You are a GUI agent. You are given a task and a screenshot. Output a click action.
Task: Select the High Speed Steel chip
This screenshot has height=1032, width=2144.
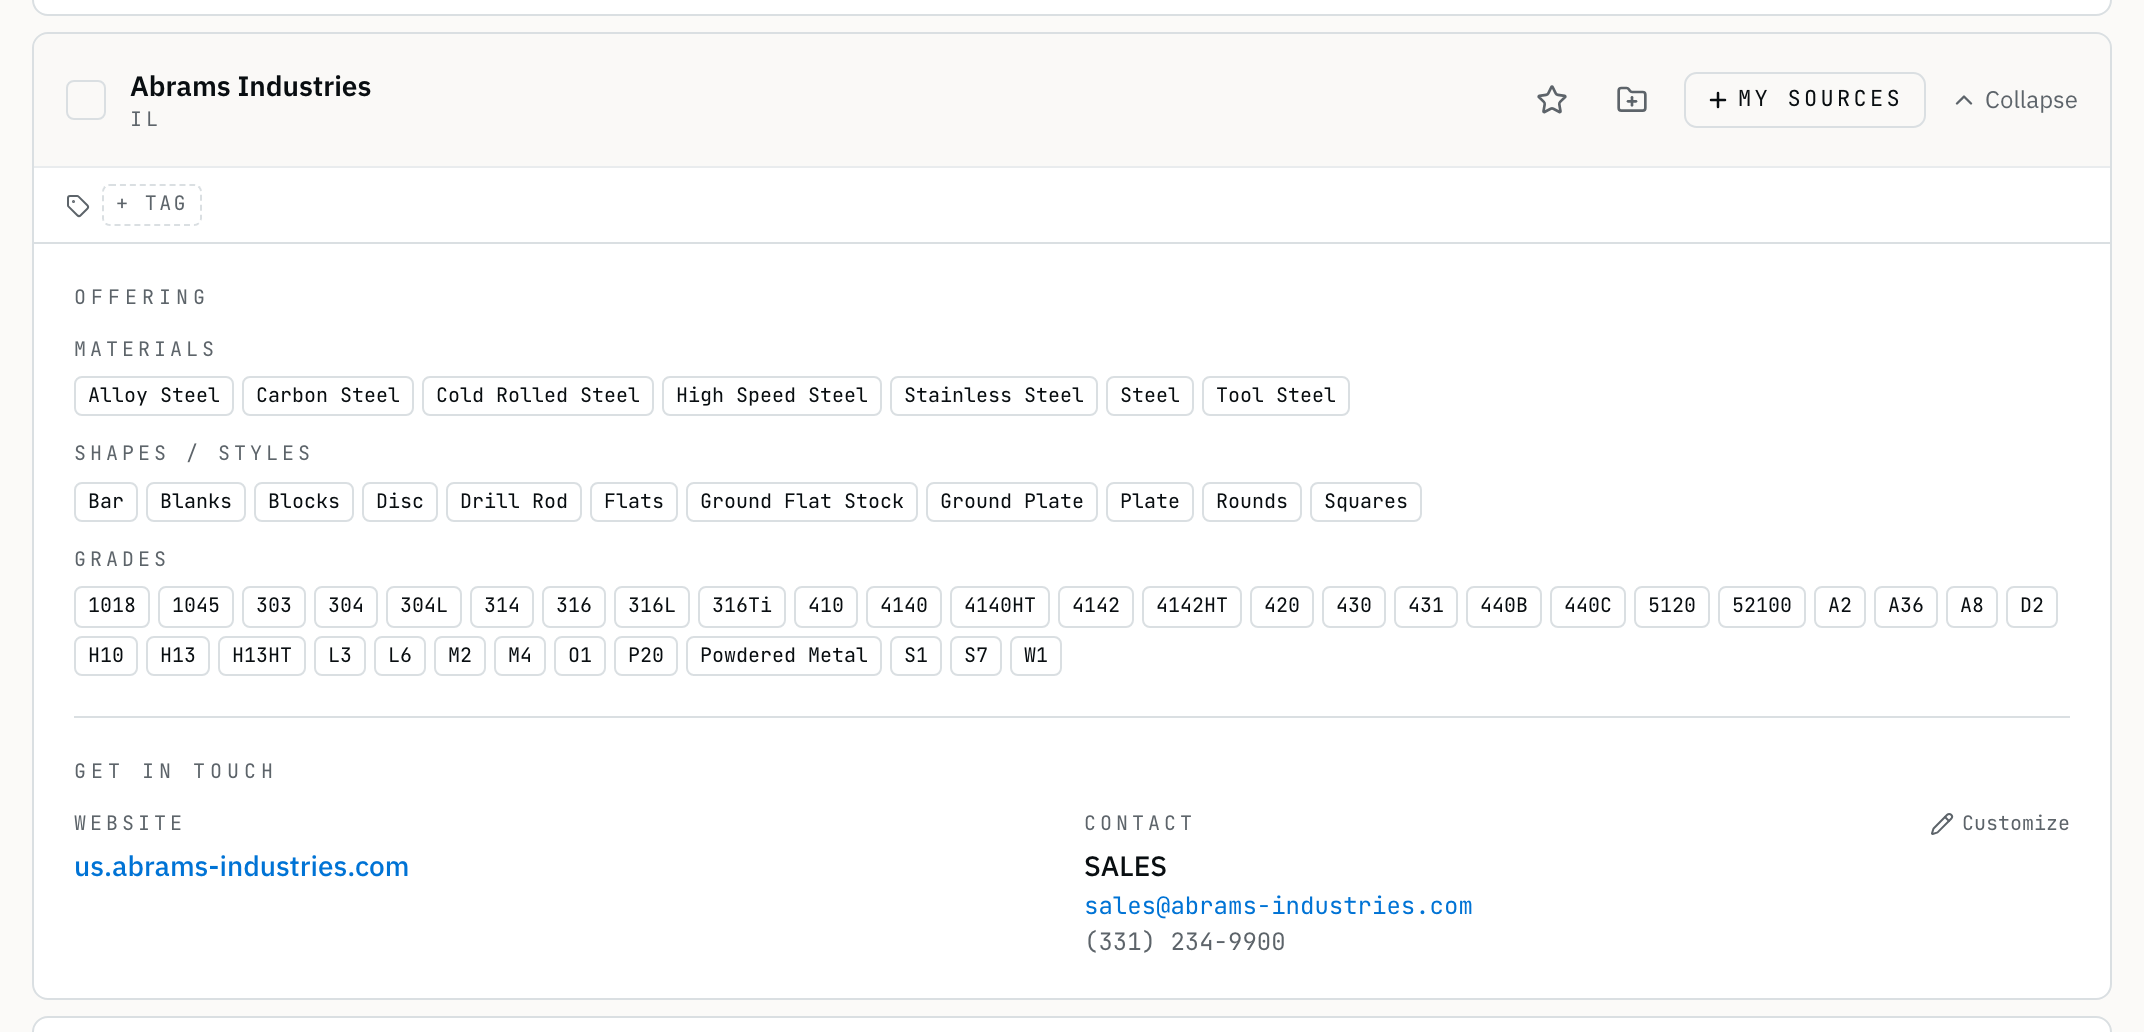tap(772, 396)
